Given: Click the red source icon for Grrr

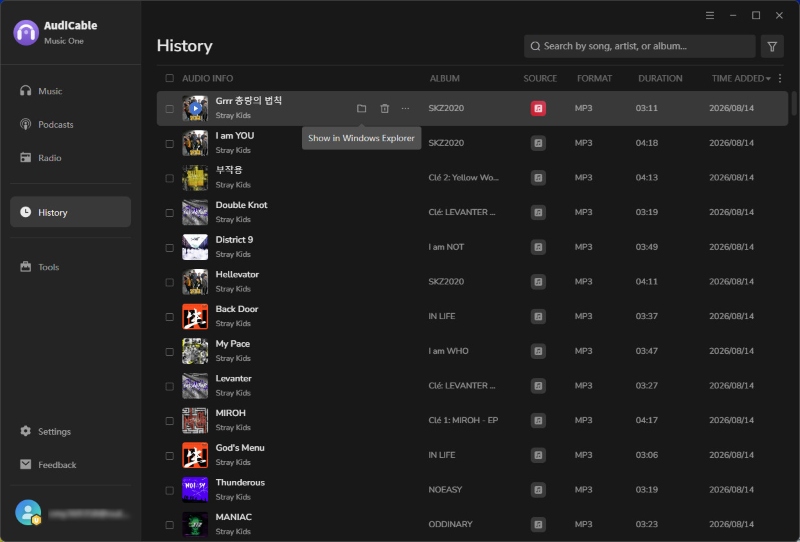Looking at the screenshot, I should [538, 108].
